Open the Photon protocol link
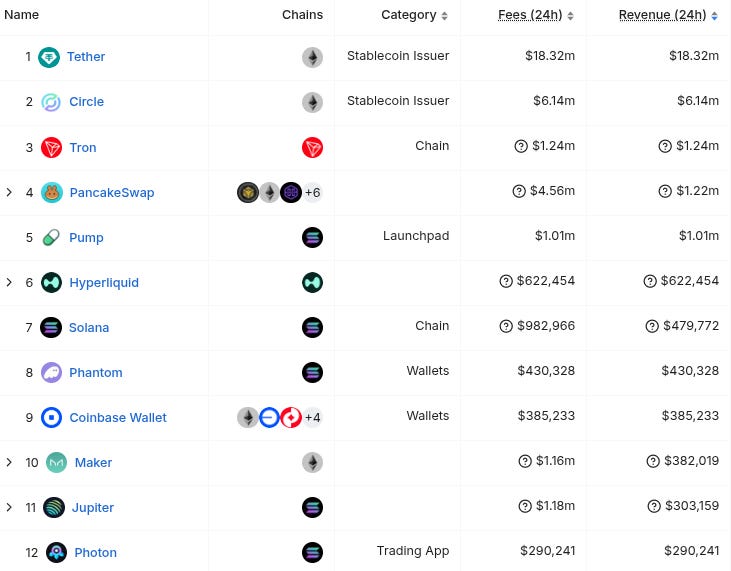Screen dimensions: 731x571 (x=96, y=552)
